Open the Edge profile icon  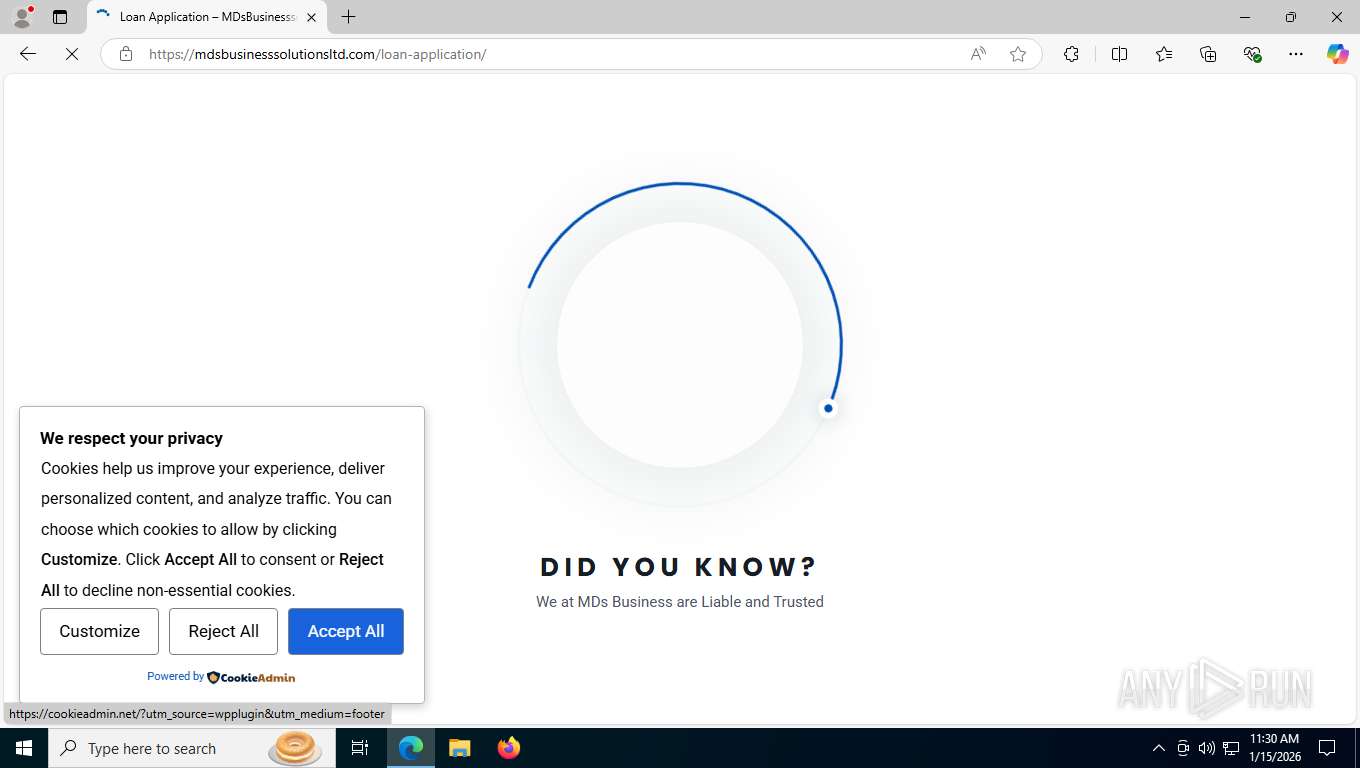coord(22,17)
